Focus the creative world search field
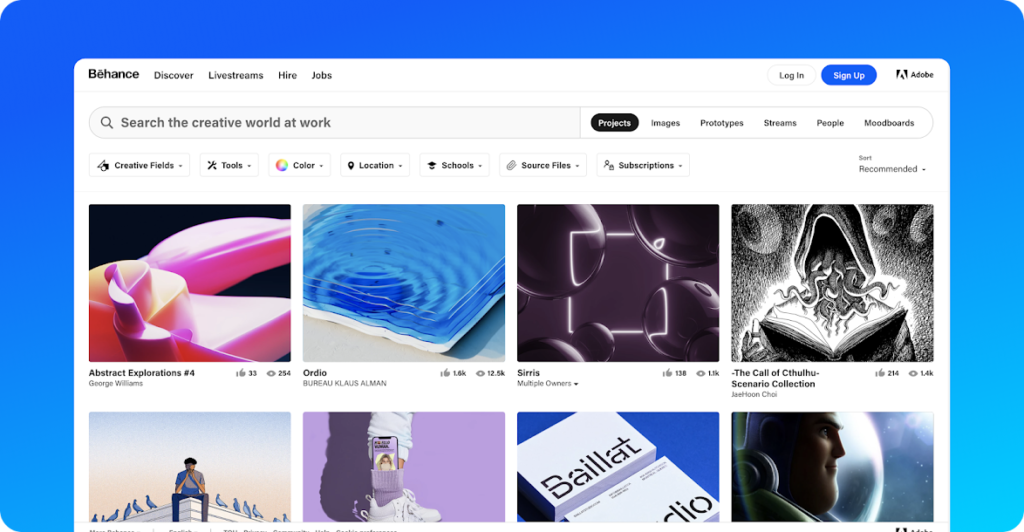This screenshot has height=532, width=1024. click(334, 123)
